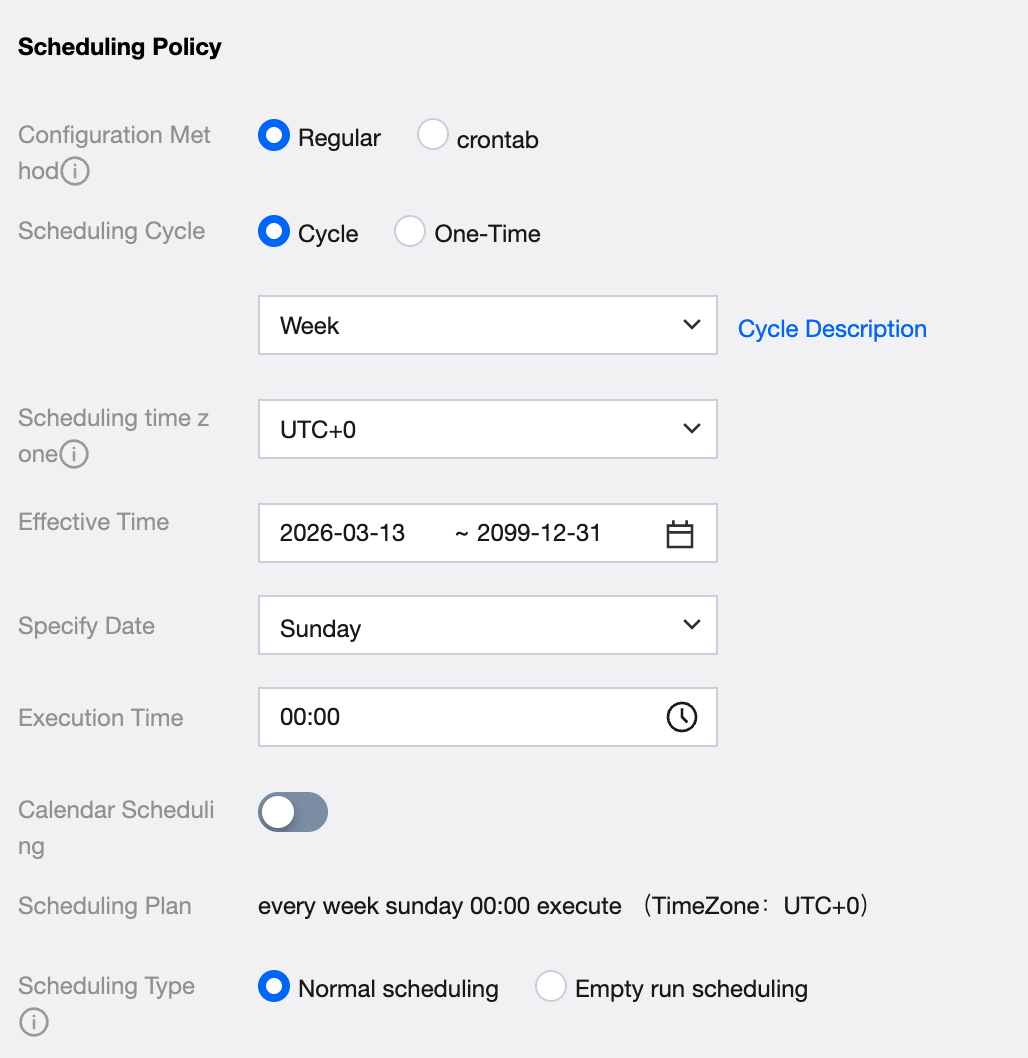Select Empty run scheduling type

coord(551,987)
